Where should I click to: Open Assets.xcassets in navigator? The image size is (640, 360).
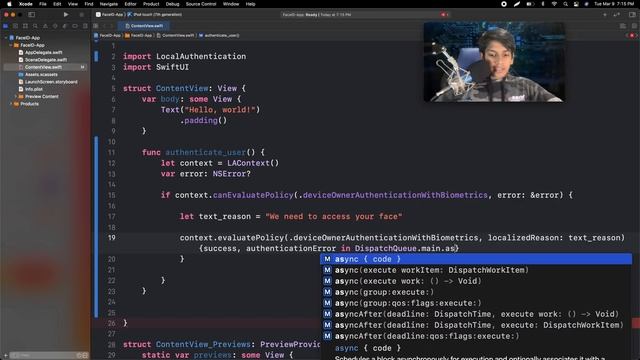click(x=41, y=74)
